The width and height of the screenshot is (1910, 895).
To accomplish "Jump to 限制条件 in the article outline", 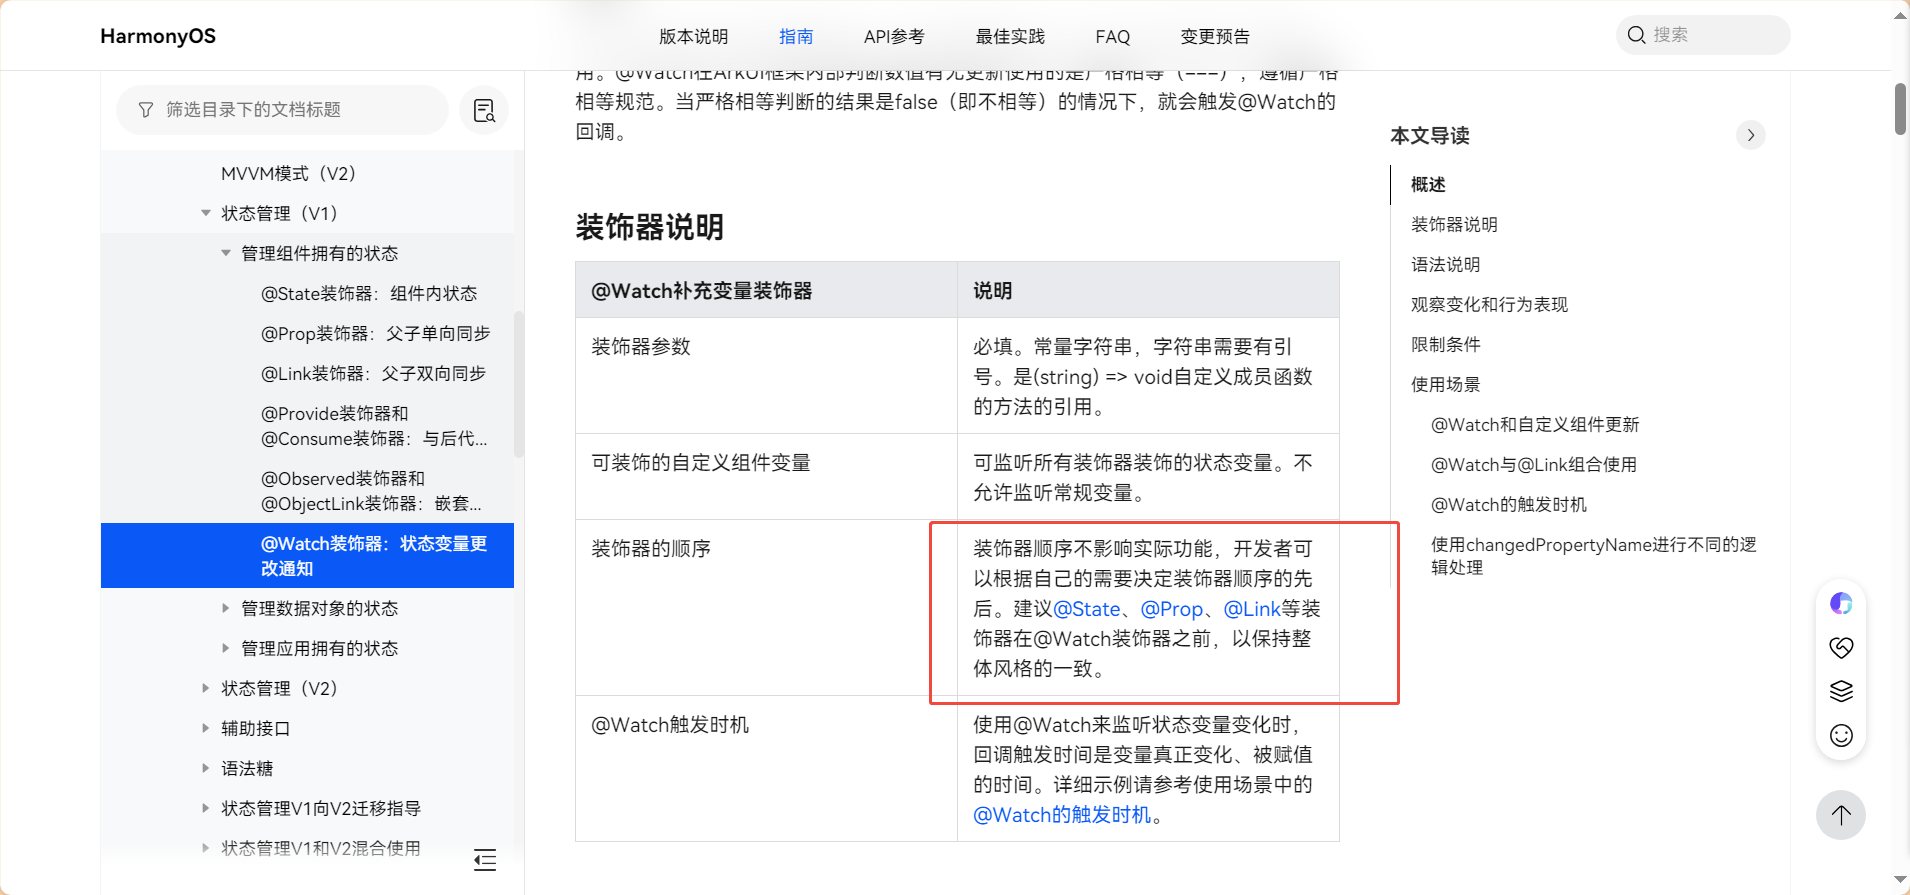I will (1445, 345).
